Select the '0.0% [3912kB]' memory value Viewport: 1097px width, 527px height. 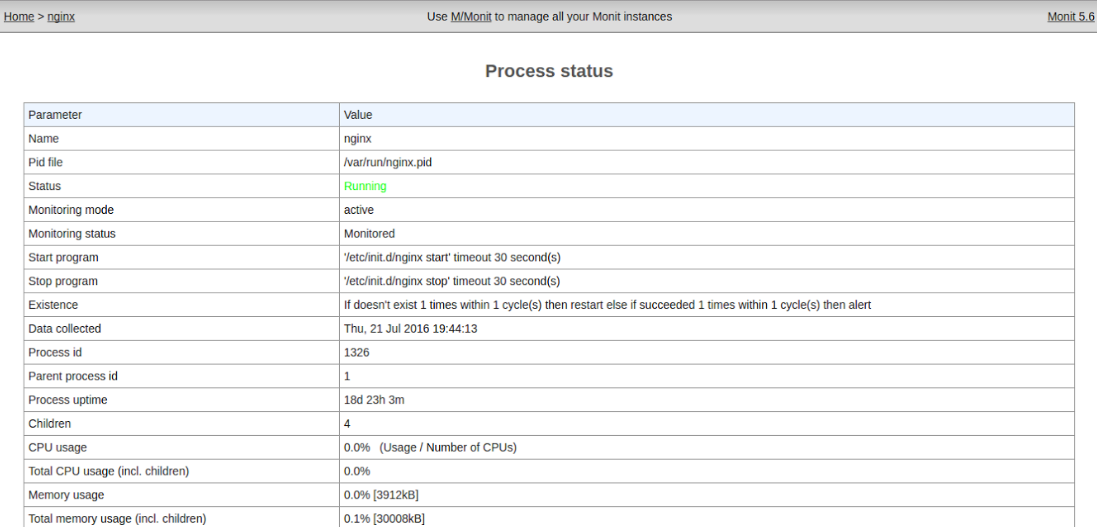click(381, 496)
